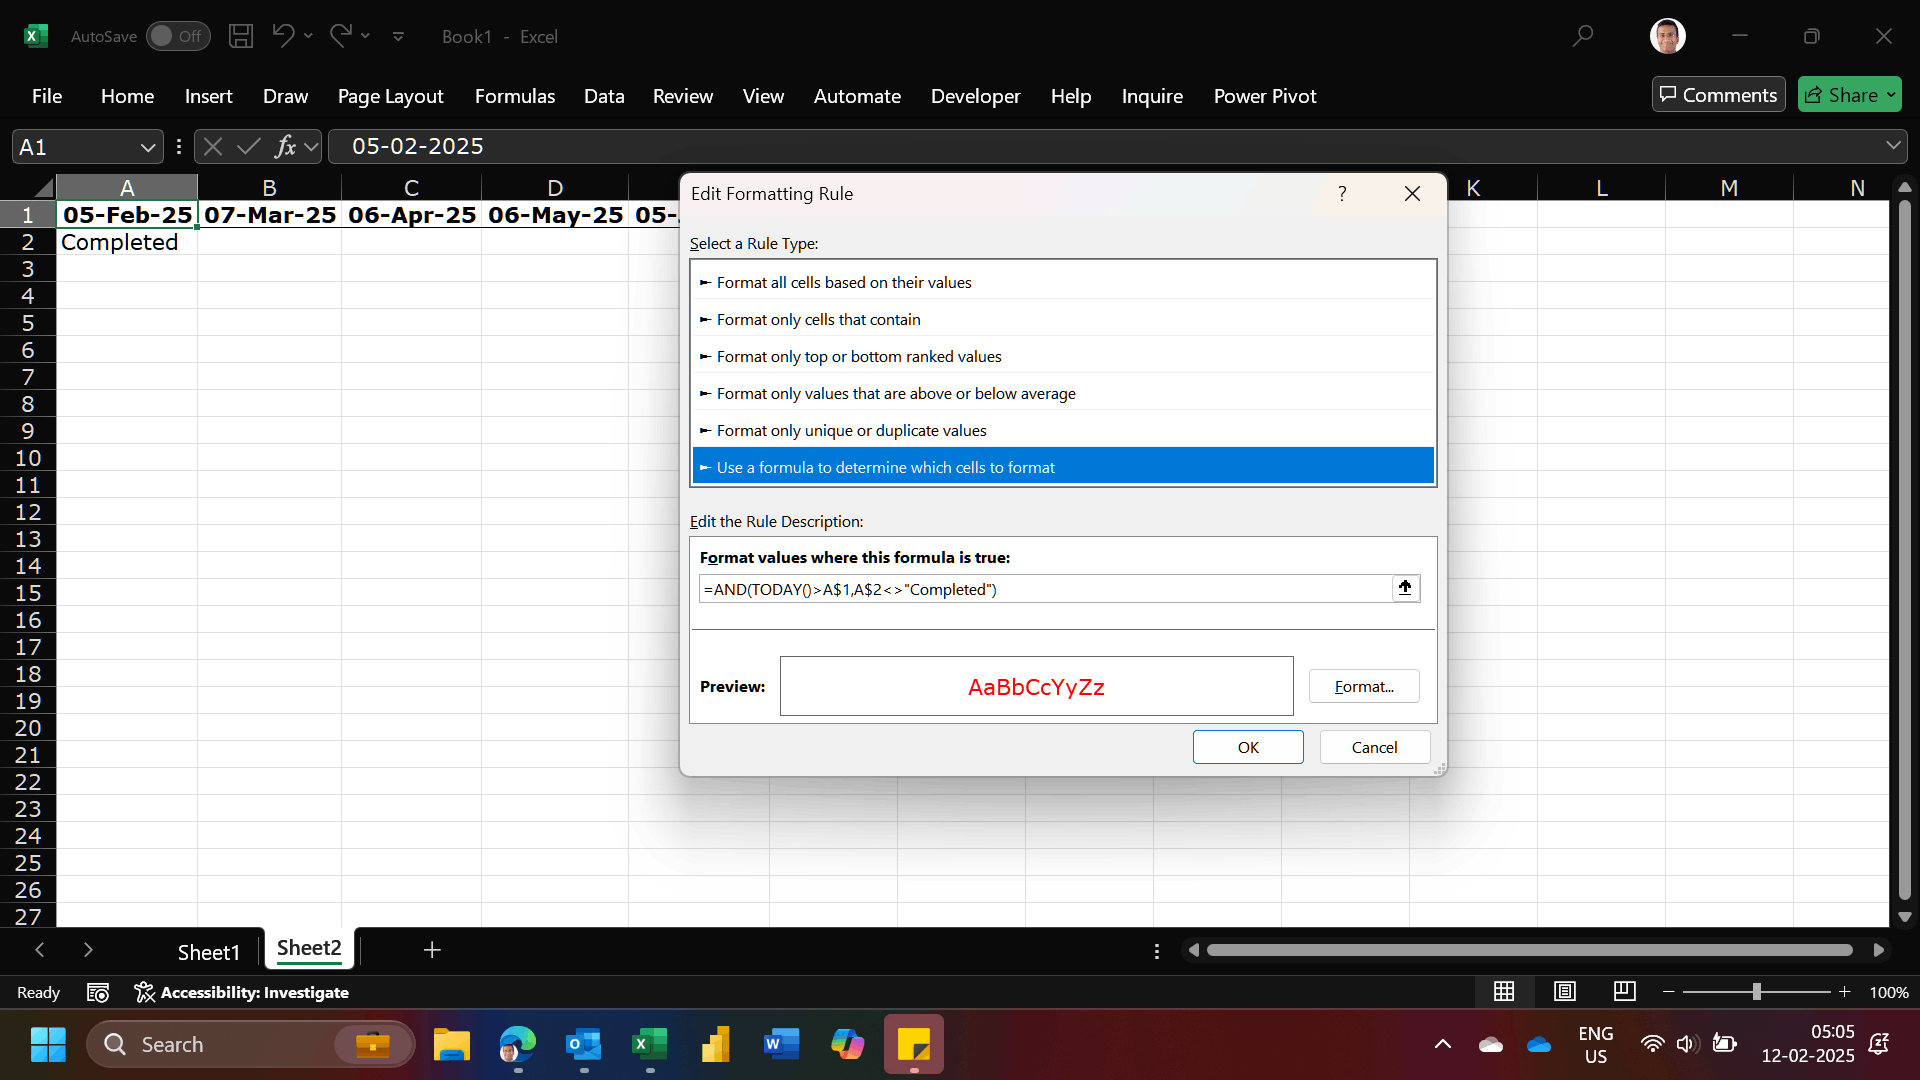
Task: Expand the Name Box dropdown arrow
Action: click(x=148, y=147)
